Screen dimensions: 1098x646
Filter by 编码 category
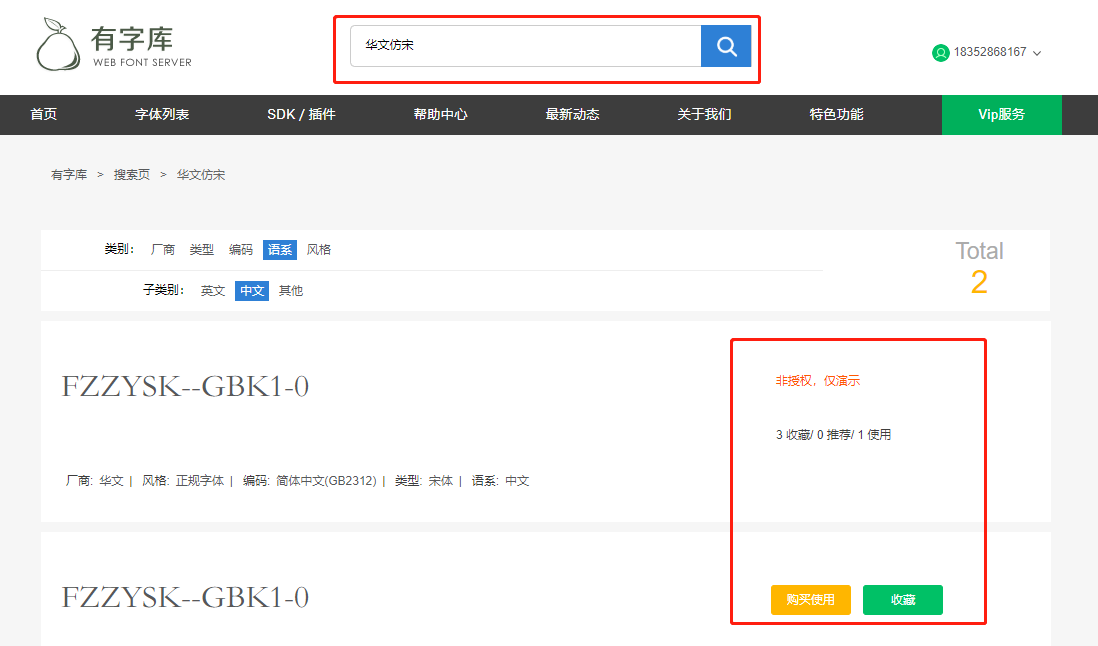pyautogui.click(x=241, y=250)
